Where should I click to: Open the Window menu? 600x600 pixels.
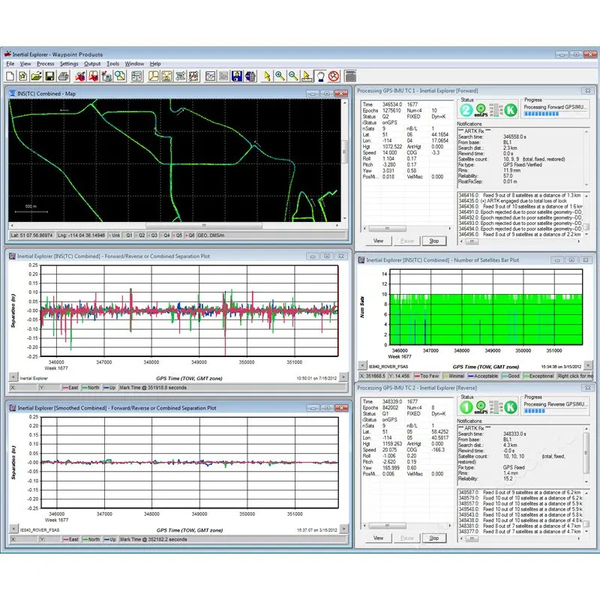pyautogui.click(x=134, y=63)
